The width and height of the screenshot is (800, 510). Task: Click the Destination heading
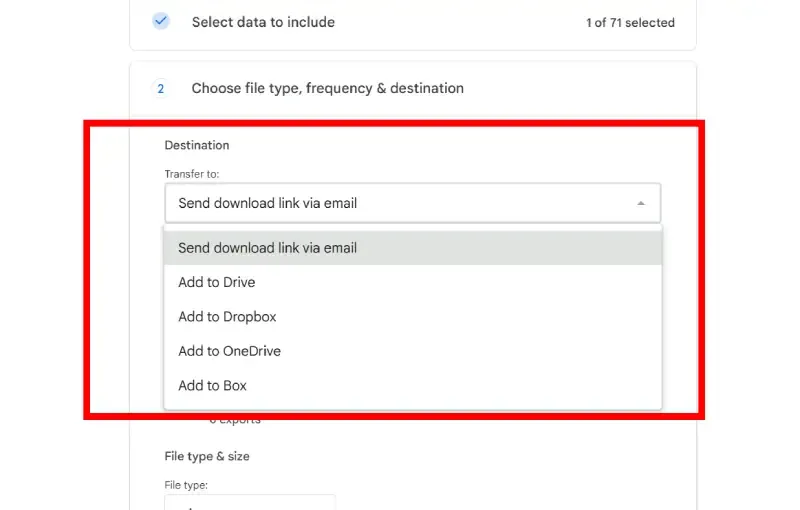click(197, 145)
